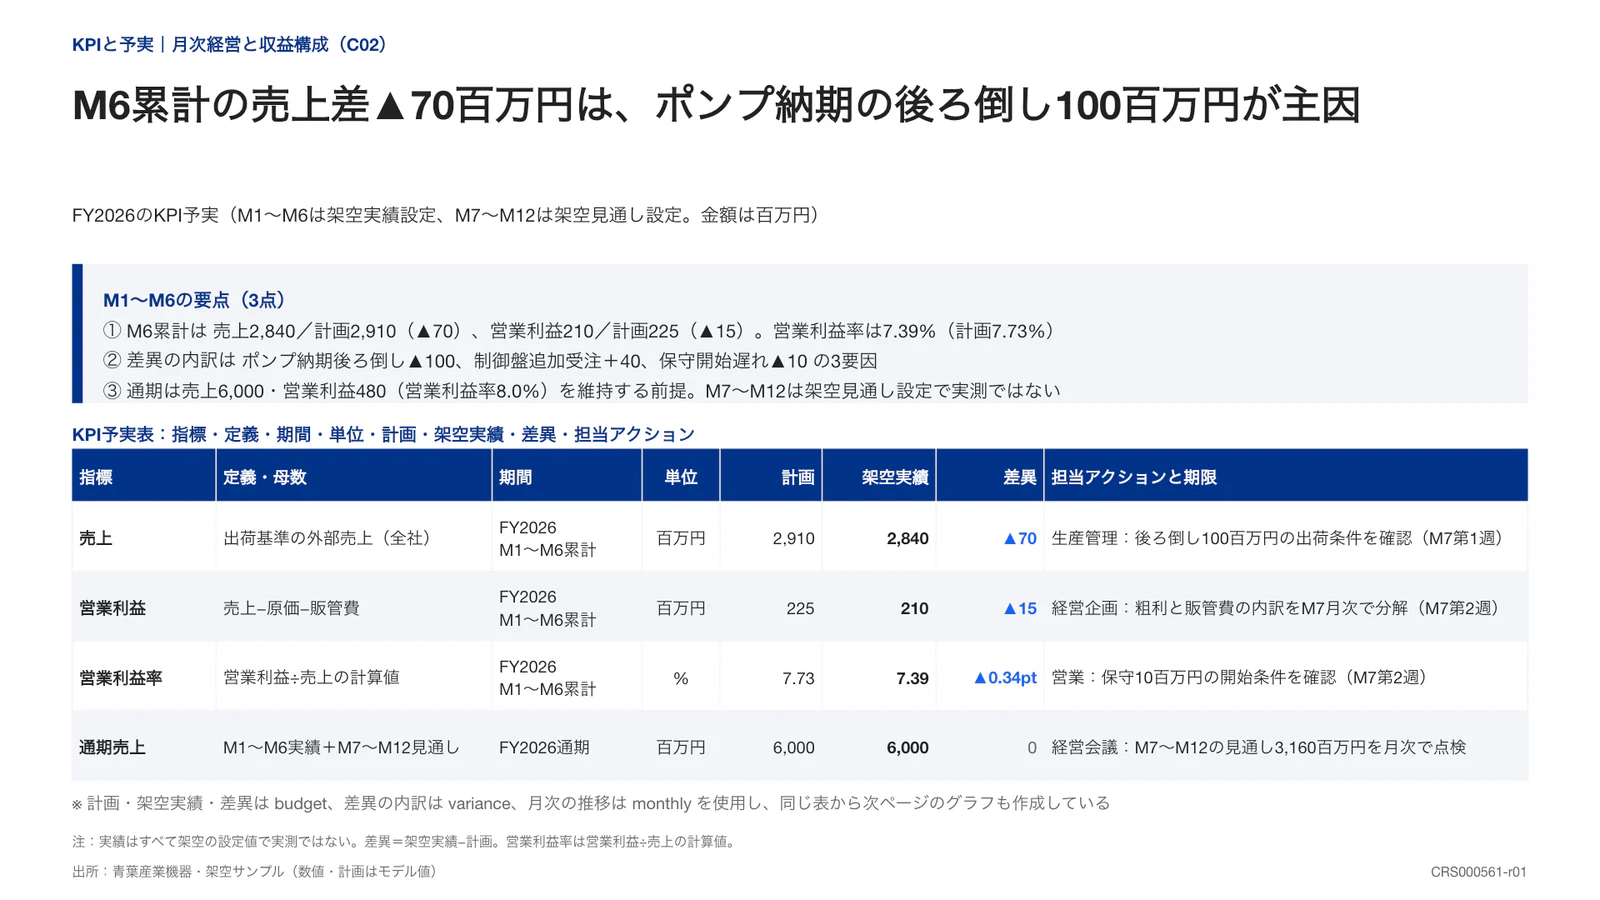Viewport: 1600px width, 900px height.
Task: Click bullet ① about 'M6累計は 売上2,840／計画2,910'
Action: (582, 331)
